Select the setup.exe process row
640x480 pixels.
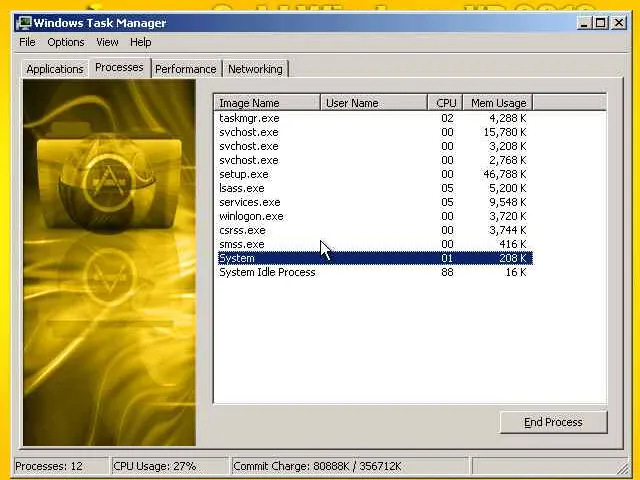(375, 174)
